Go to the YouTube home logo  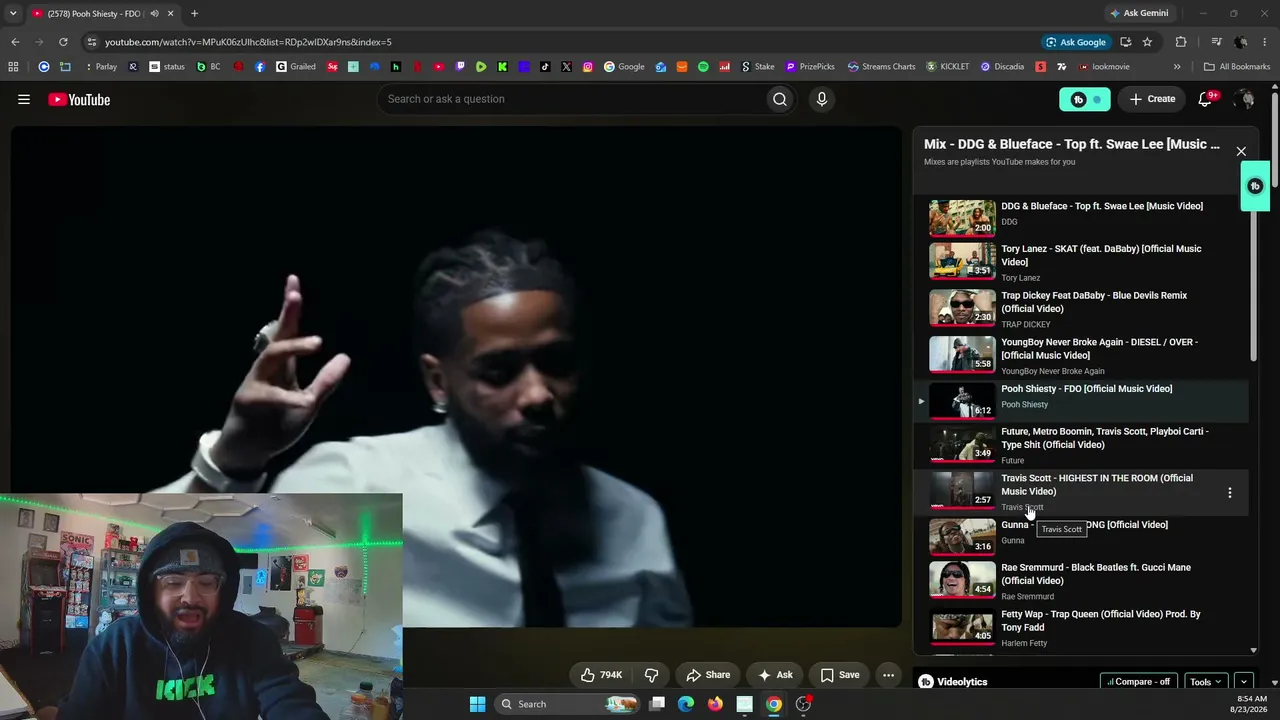(79, 99)
